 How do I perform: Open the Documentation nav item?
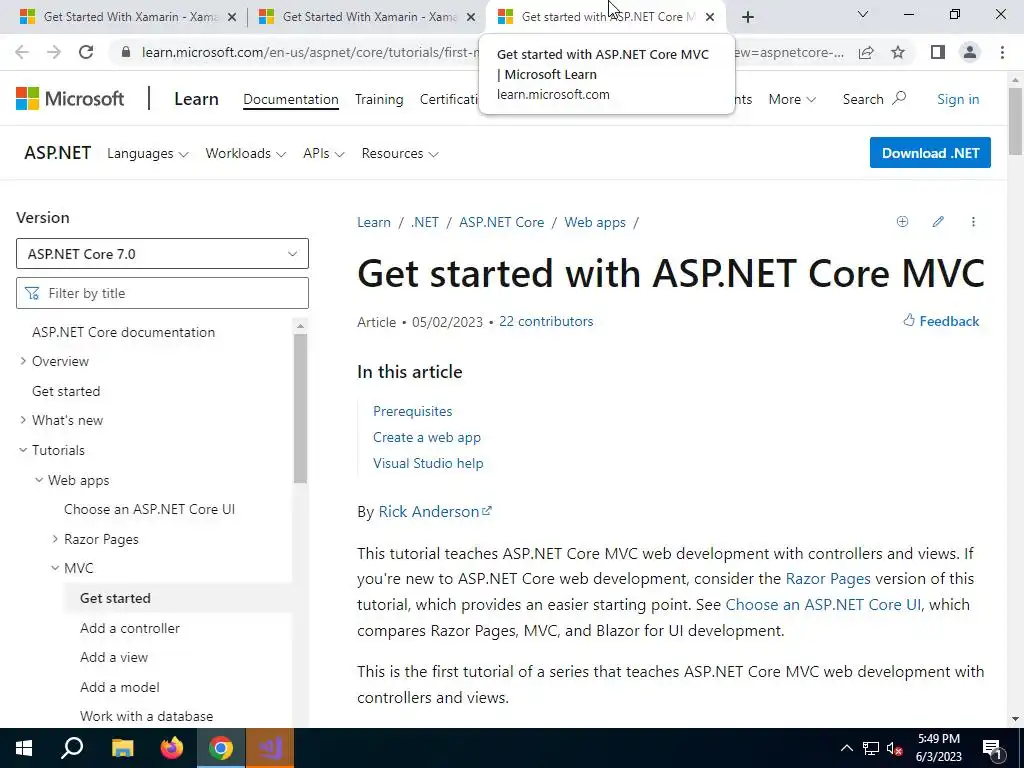[291, 99]
